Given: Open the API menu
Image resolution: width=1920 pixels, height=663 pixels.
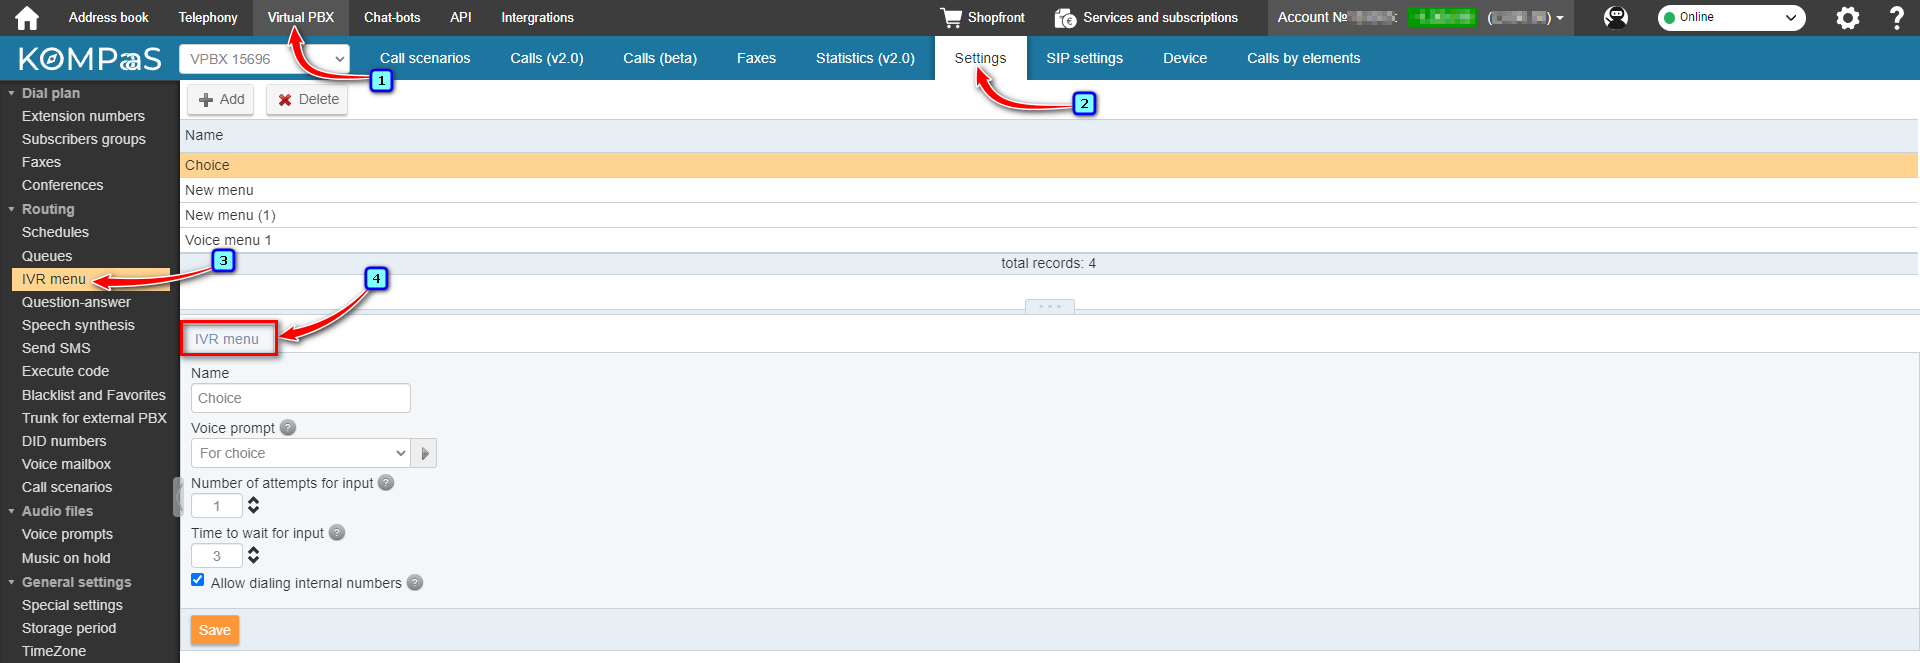Looking at the screenshot, I should (x=461, y=17).
